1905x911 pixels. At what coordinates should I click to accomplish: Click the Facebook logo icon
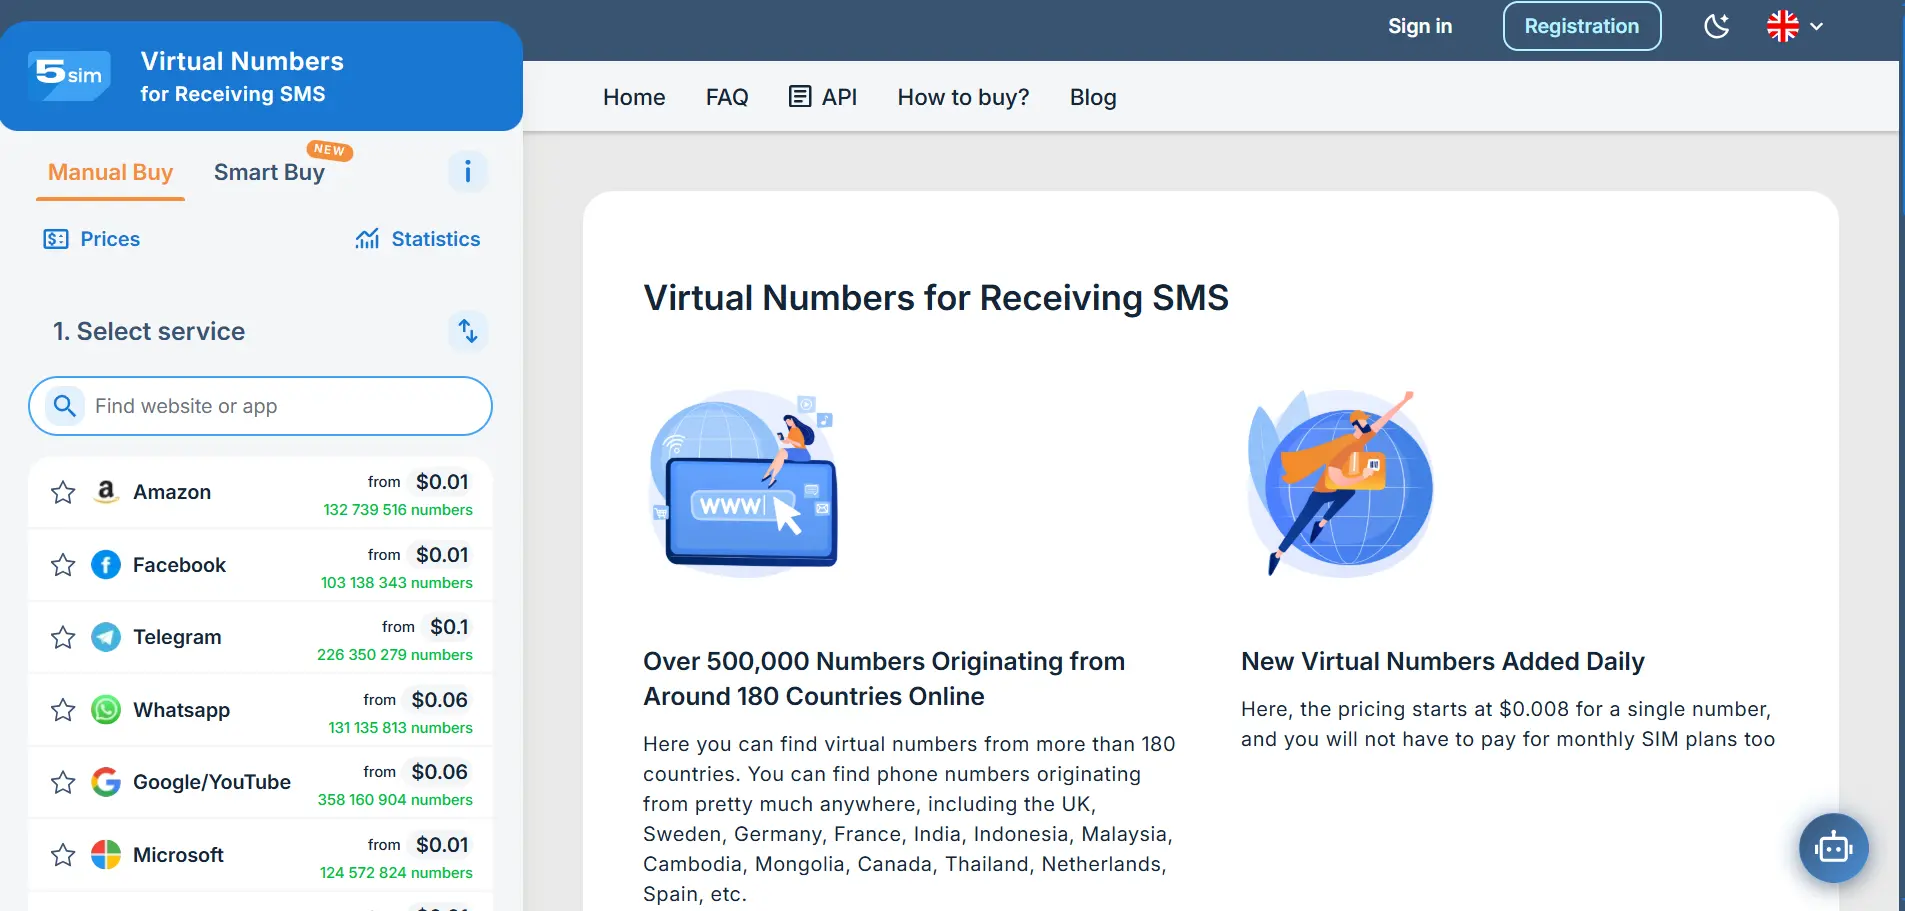click(106, 565)
